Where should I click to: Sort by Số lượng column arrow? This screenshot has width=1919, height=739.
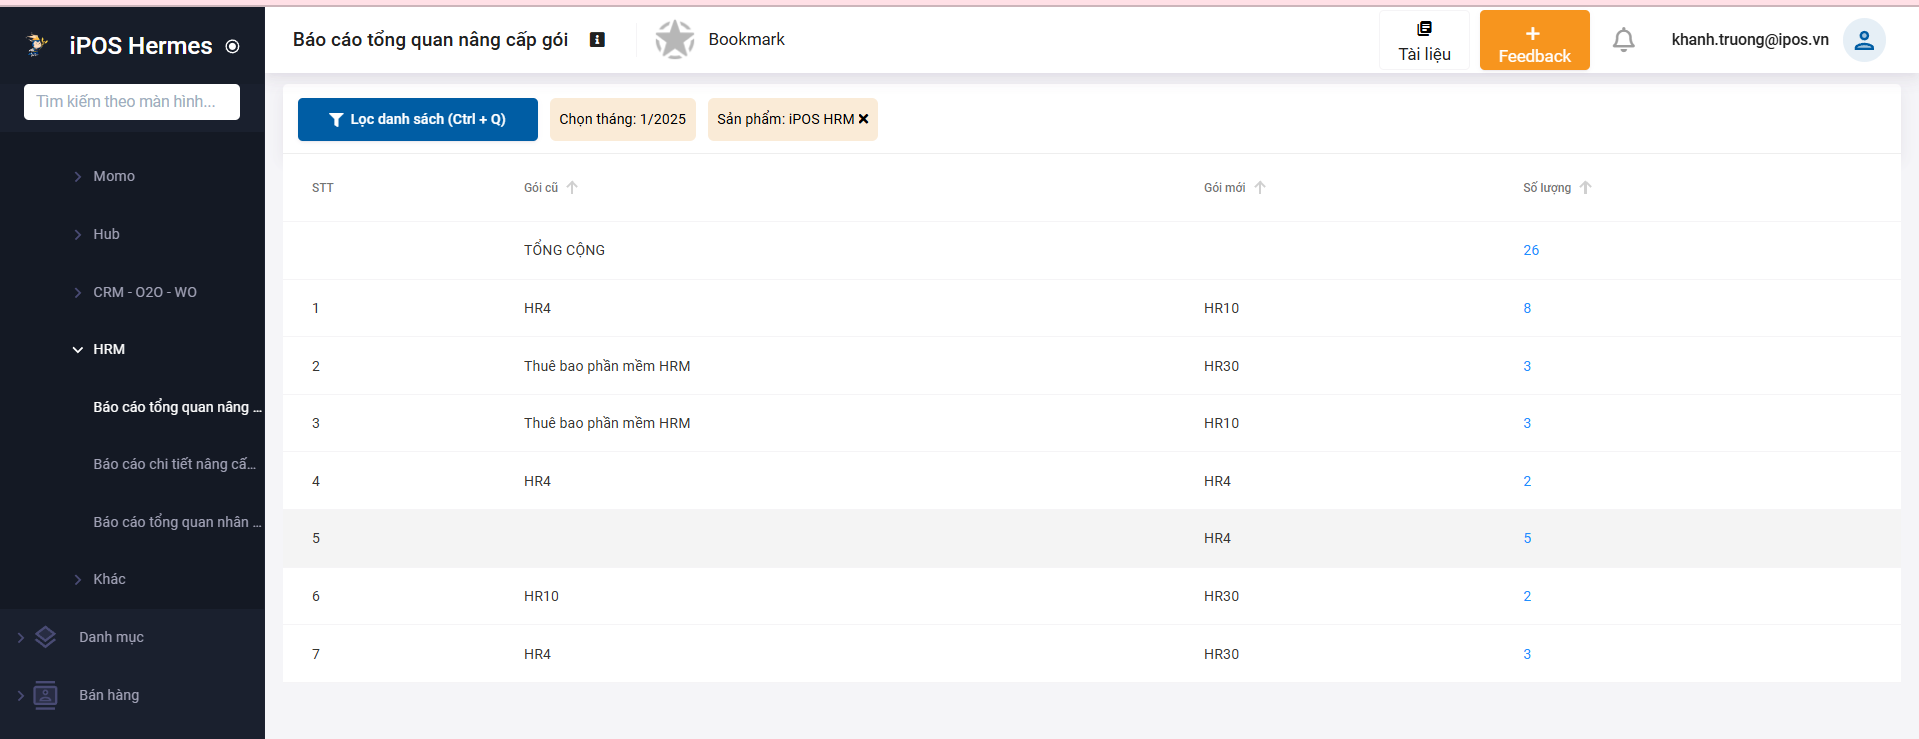coord(1585,187)
